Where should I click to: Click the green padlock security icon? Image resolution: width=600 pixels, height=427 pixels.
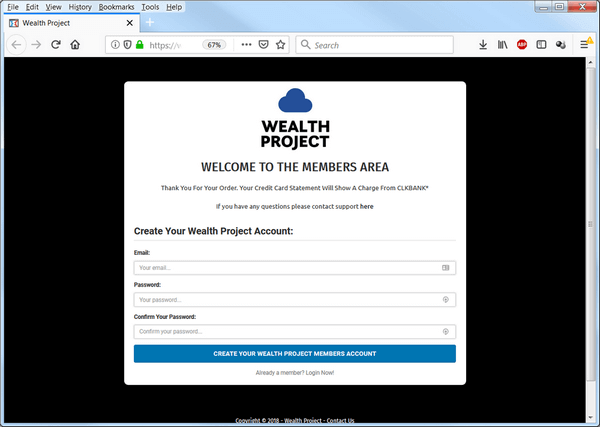pos(140,45)
